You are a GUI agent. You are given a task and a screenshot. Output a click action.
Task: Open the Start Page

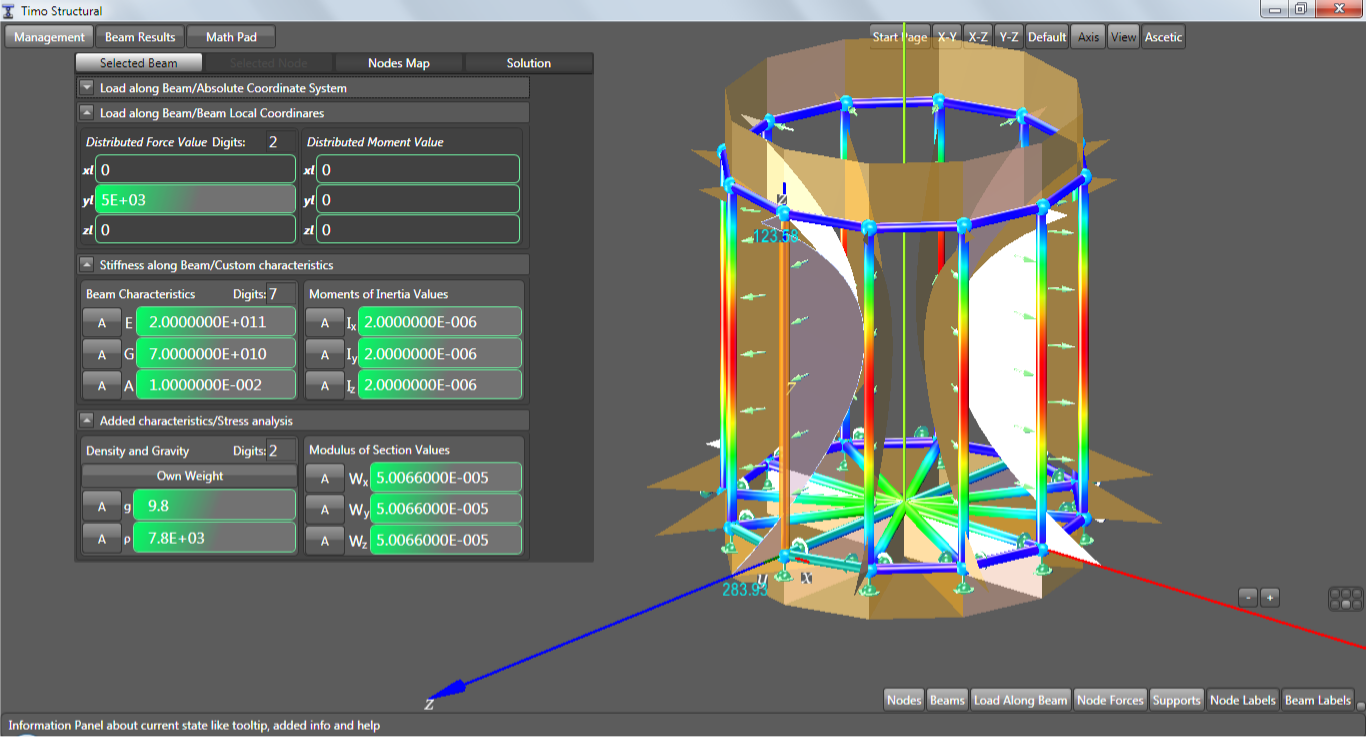[898, 36]
